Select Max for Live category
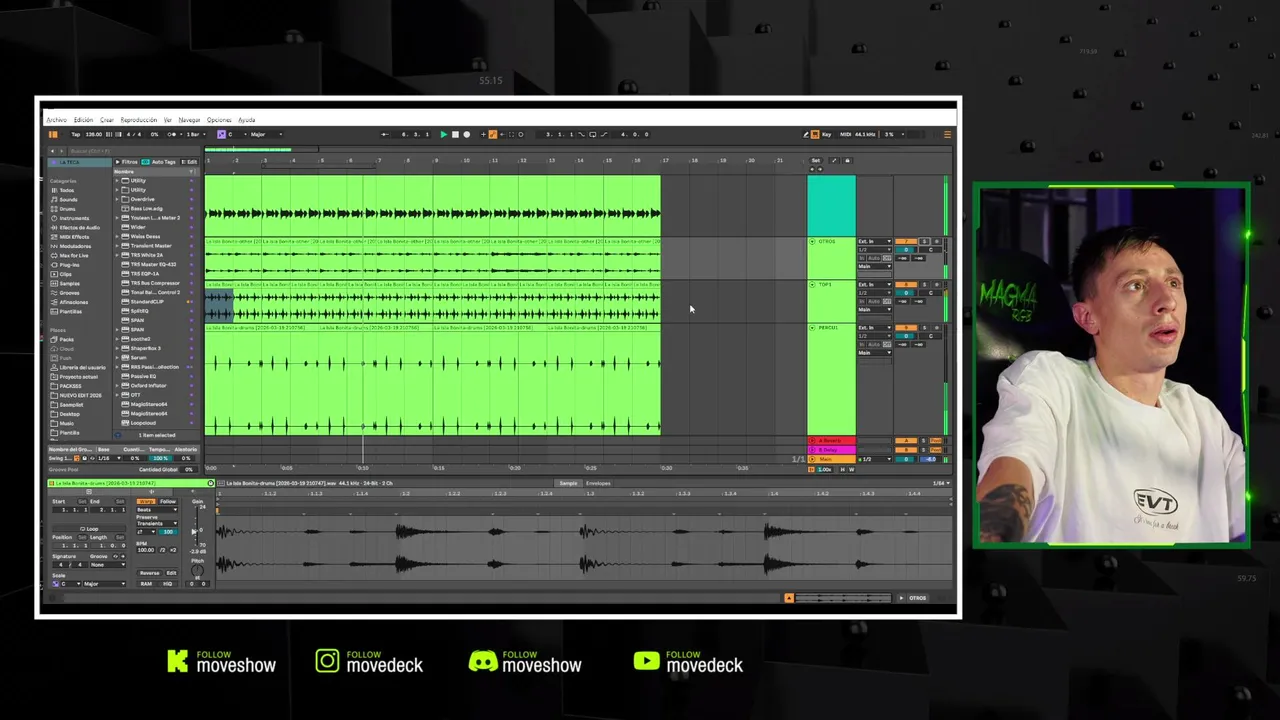This screenshot has height=720, width=1280. (74, 255)
